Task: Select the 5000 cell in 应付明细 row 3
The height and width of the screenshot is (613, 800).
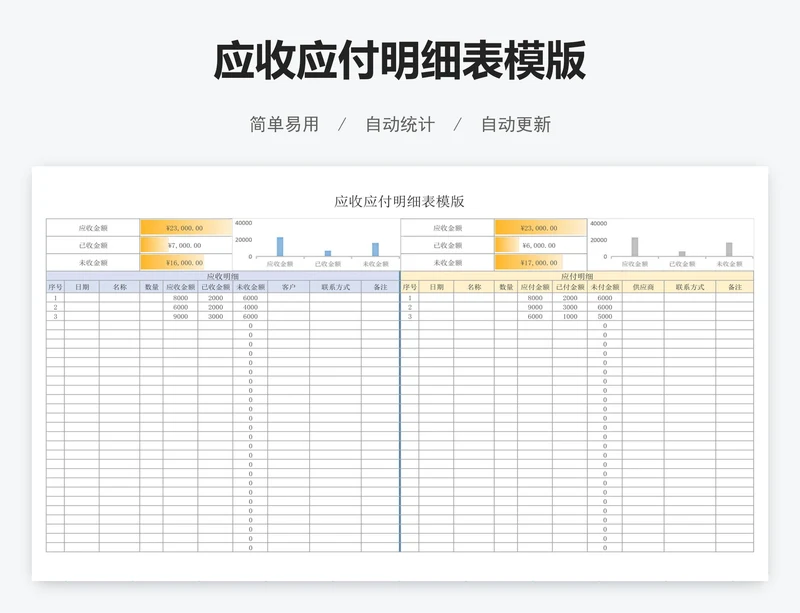Action: click(x=605, y=316)
